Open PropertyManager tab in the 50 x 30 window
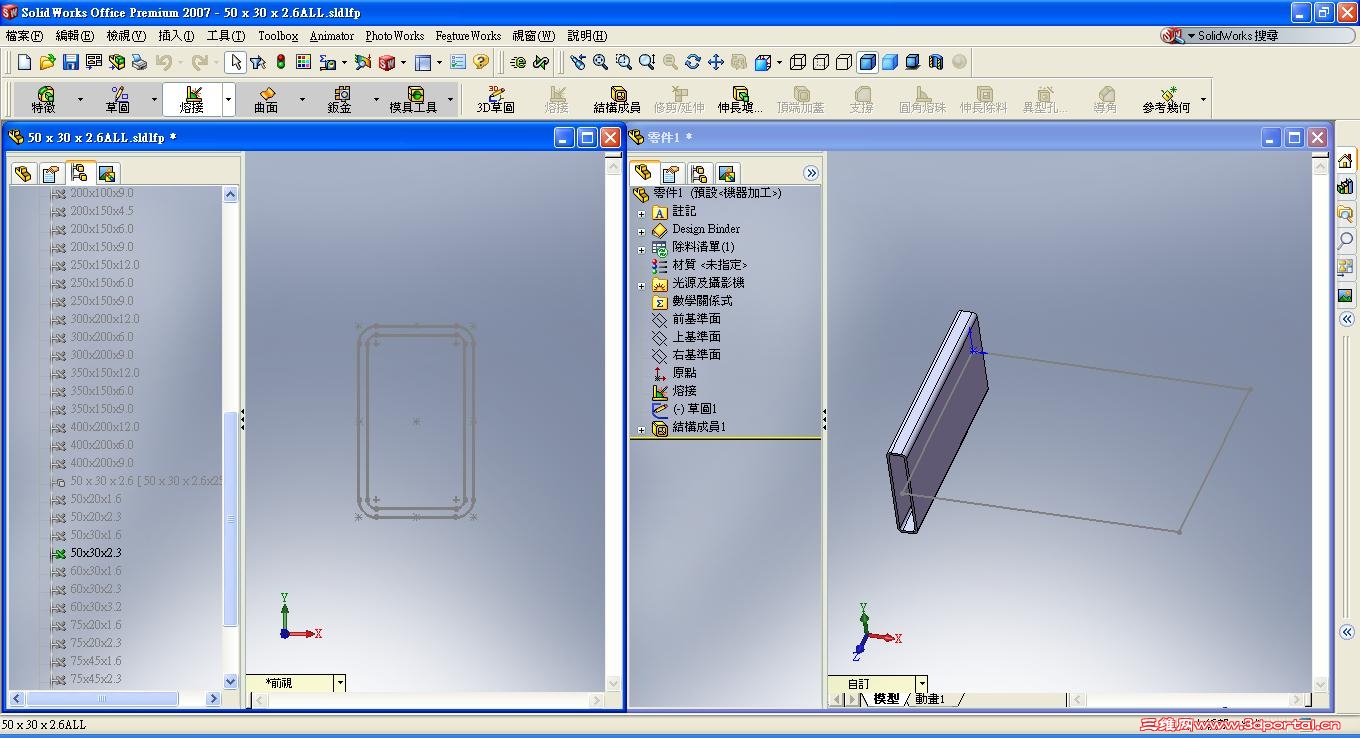Screen dimensions: 1360x738 [x=51, y=173]
